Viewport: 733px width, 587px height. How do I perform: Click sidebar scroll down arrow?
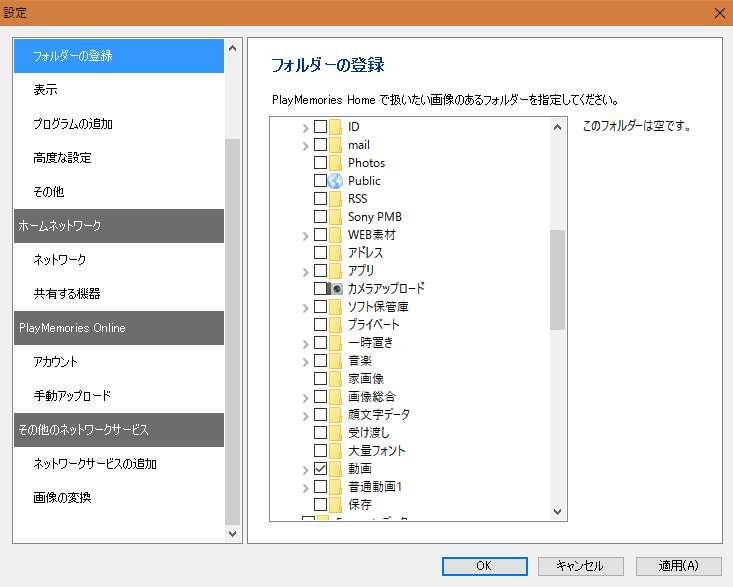click(232, 533)
